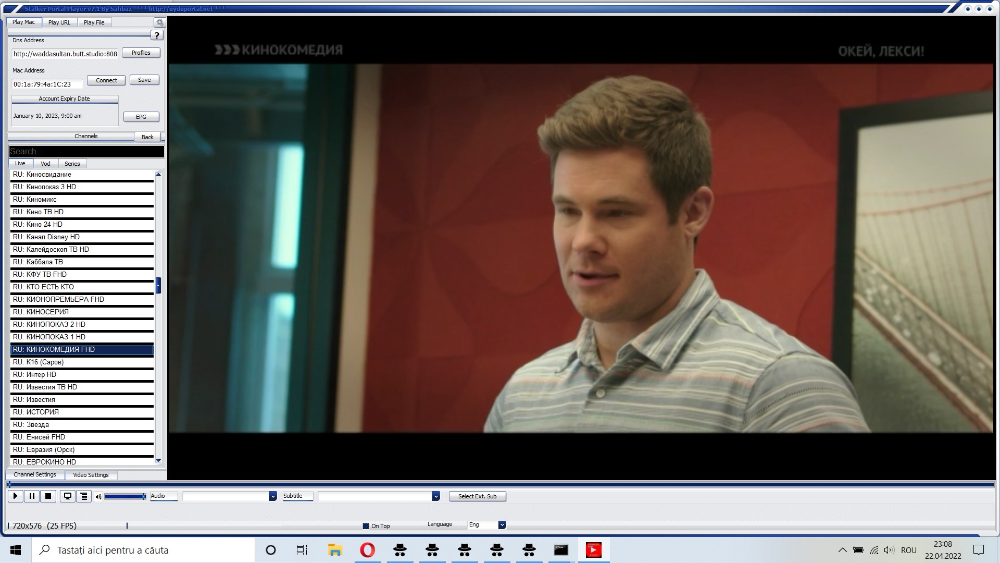
Task: Select the Series tab
Action: click(x=72, y=164)
